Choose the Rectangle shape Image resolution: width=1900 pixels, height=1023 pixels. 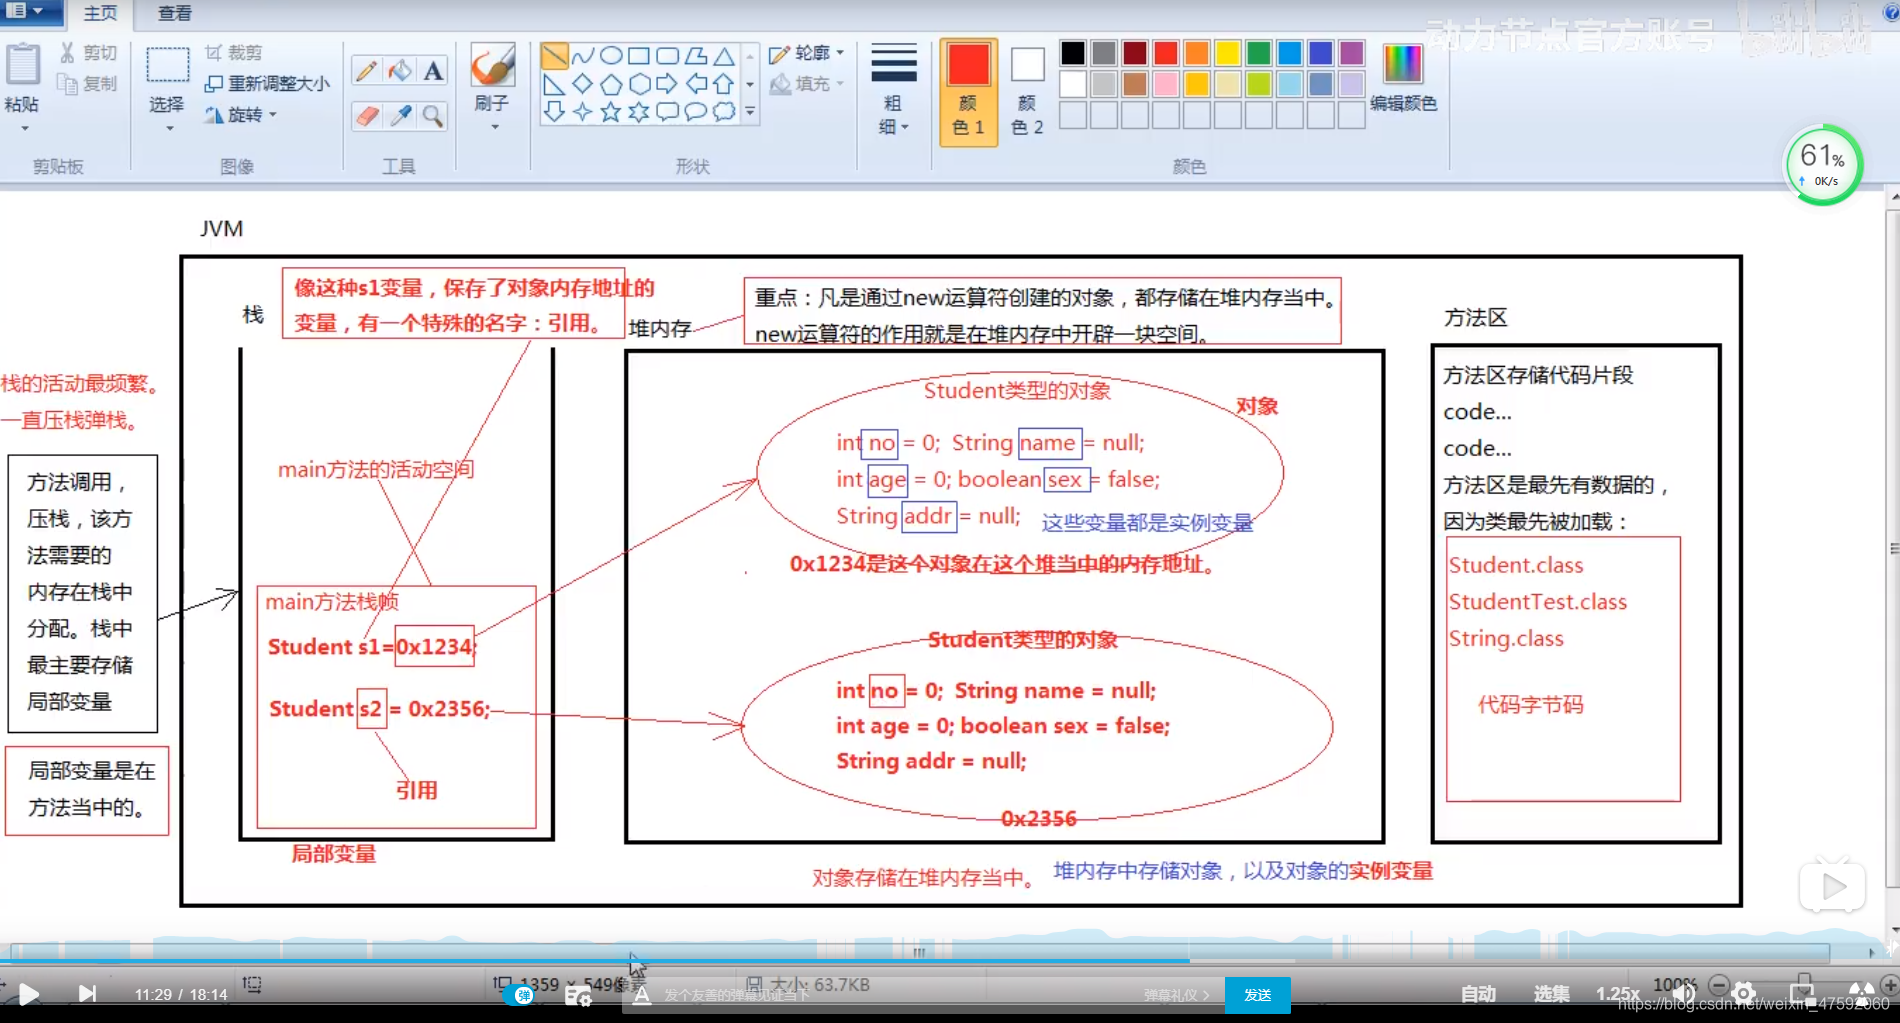[x=638, y=56]
